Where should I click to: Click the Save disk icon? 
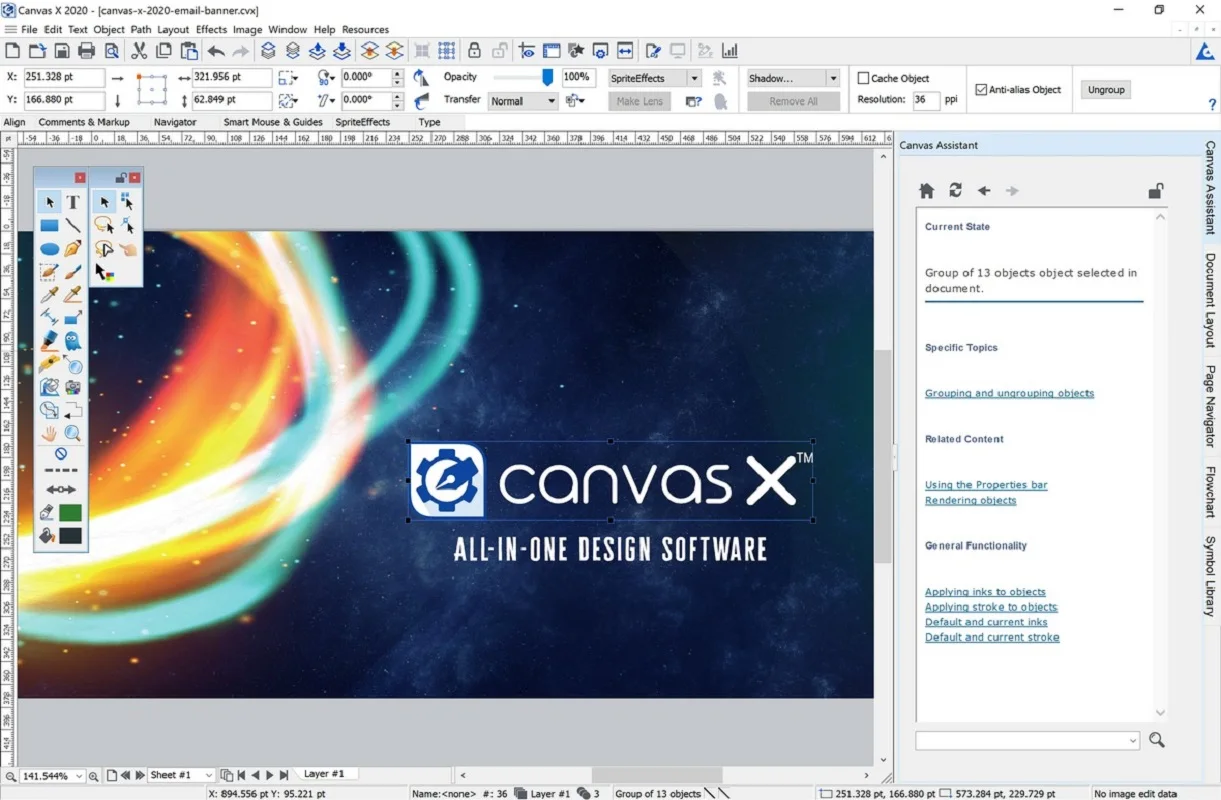62,51
